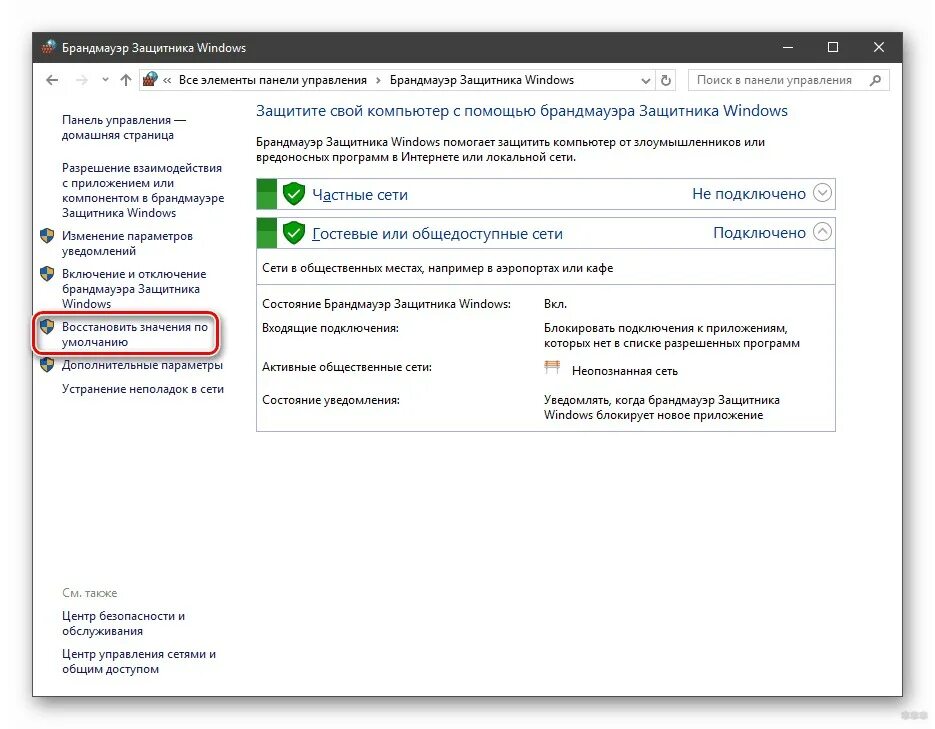The height and width of the screenshot is (729, 935).
Task: Click the forward navigation arrow
Action: (x=82, y=80)
